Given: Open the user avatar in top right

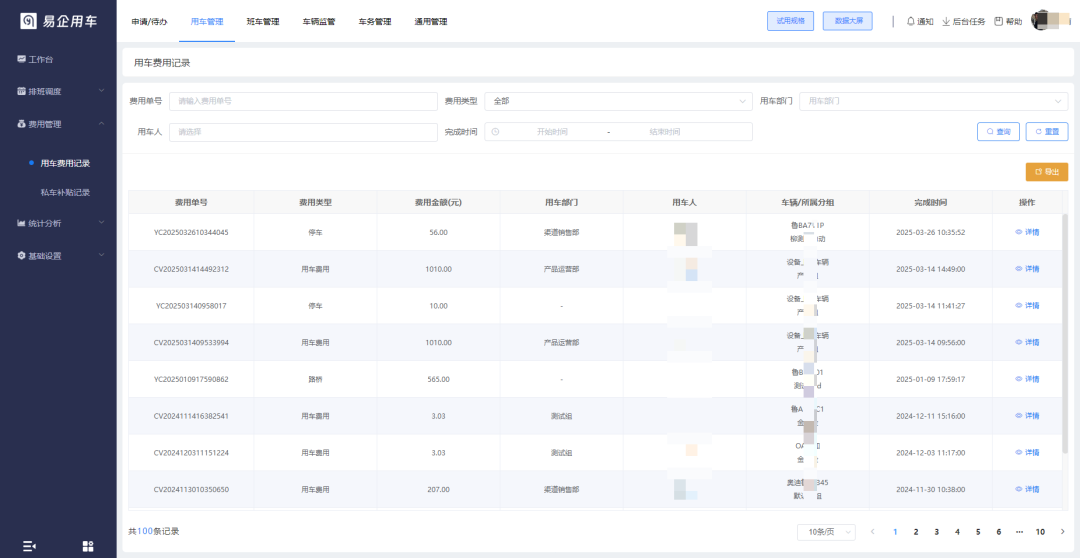Looking at the screenshot, I should pyautogui.click(x=1050, y=21).
